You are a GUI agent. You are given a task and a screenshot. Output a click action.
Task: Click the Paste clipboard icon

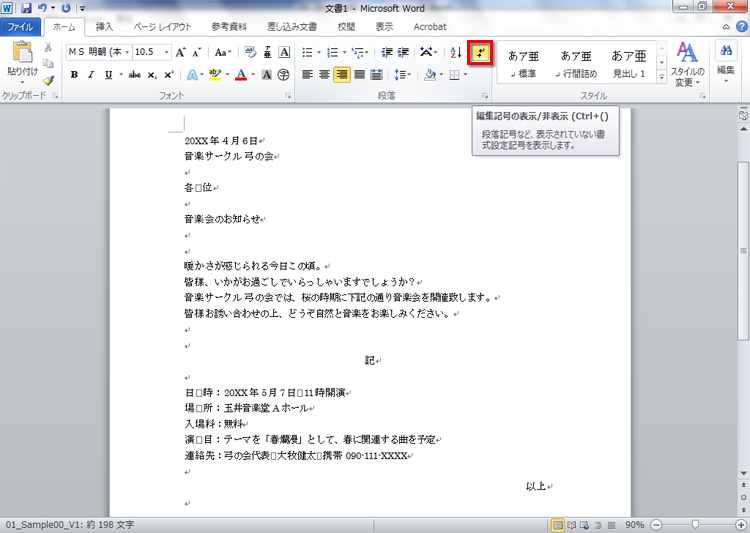coord(22,53)
